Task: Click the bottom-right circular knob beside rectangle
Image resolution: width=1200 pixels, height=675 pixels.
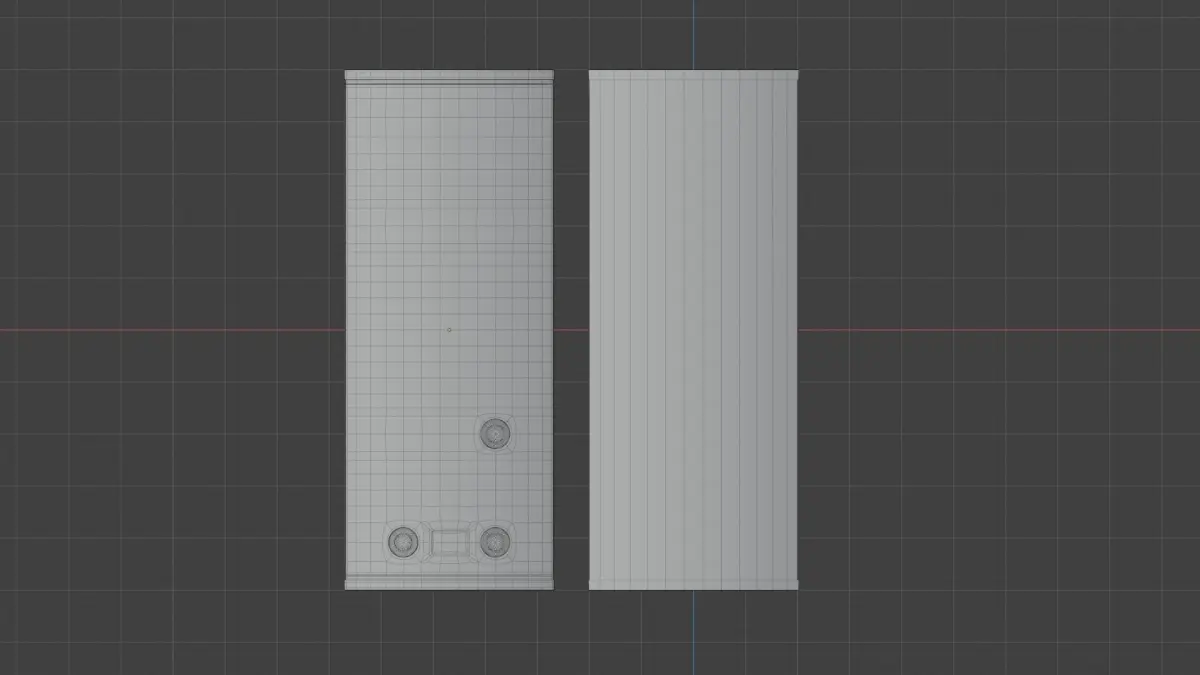Action: [x=495, y=542]
